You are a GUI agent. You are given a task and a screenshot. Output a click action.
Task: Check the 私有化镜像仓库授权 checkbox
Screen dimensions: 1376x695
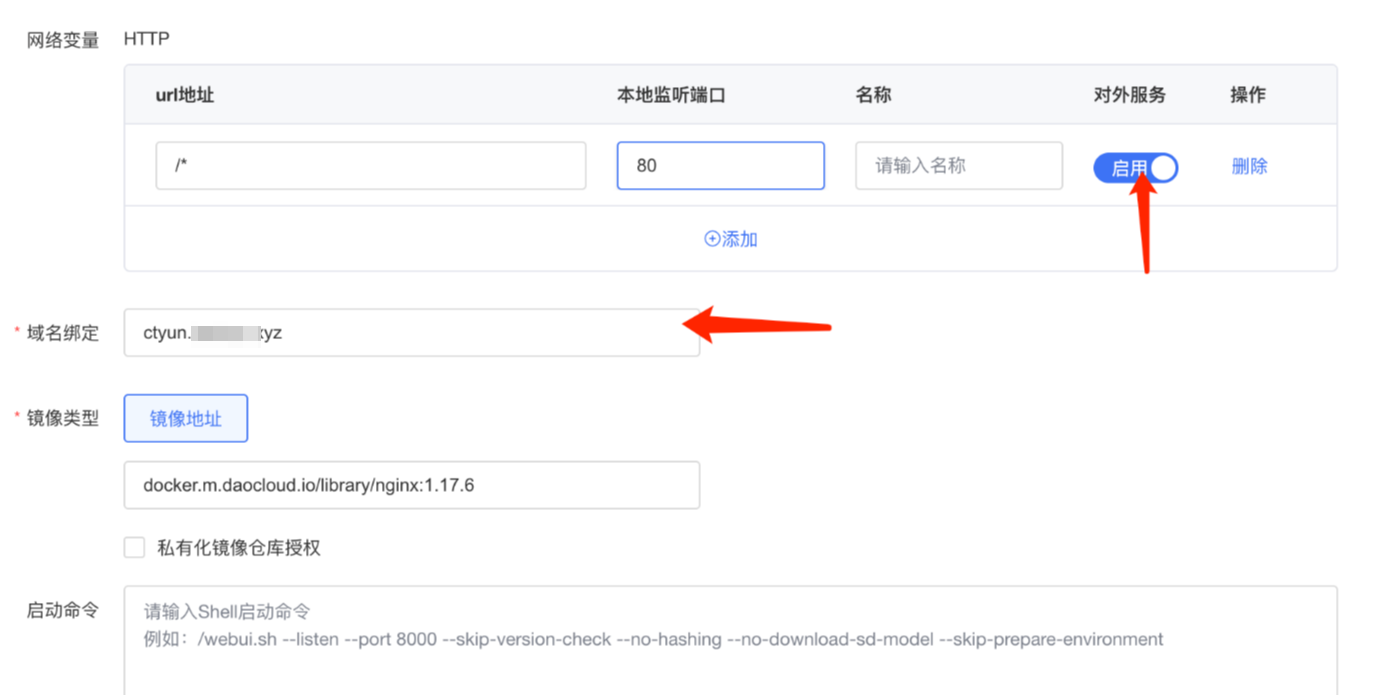[135, 547]
